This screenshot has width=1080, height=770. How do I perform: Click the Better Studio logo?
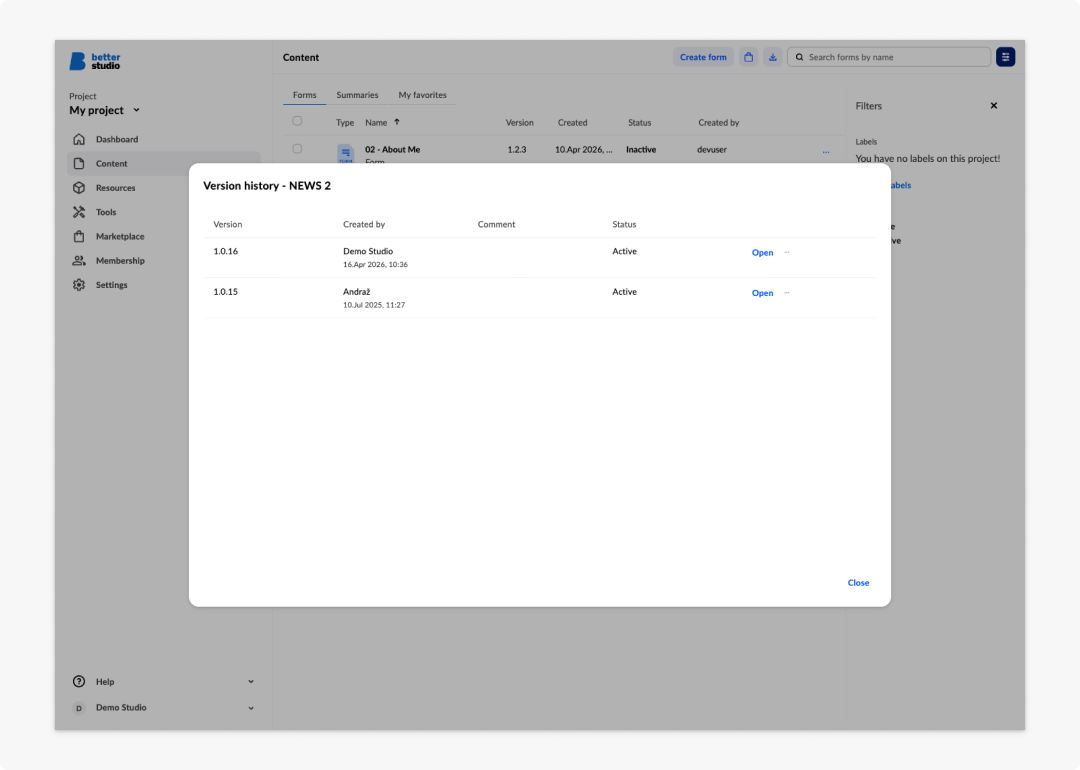pos(95,61)
